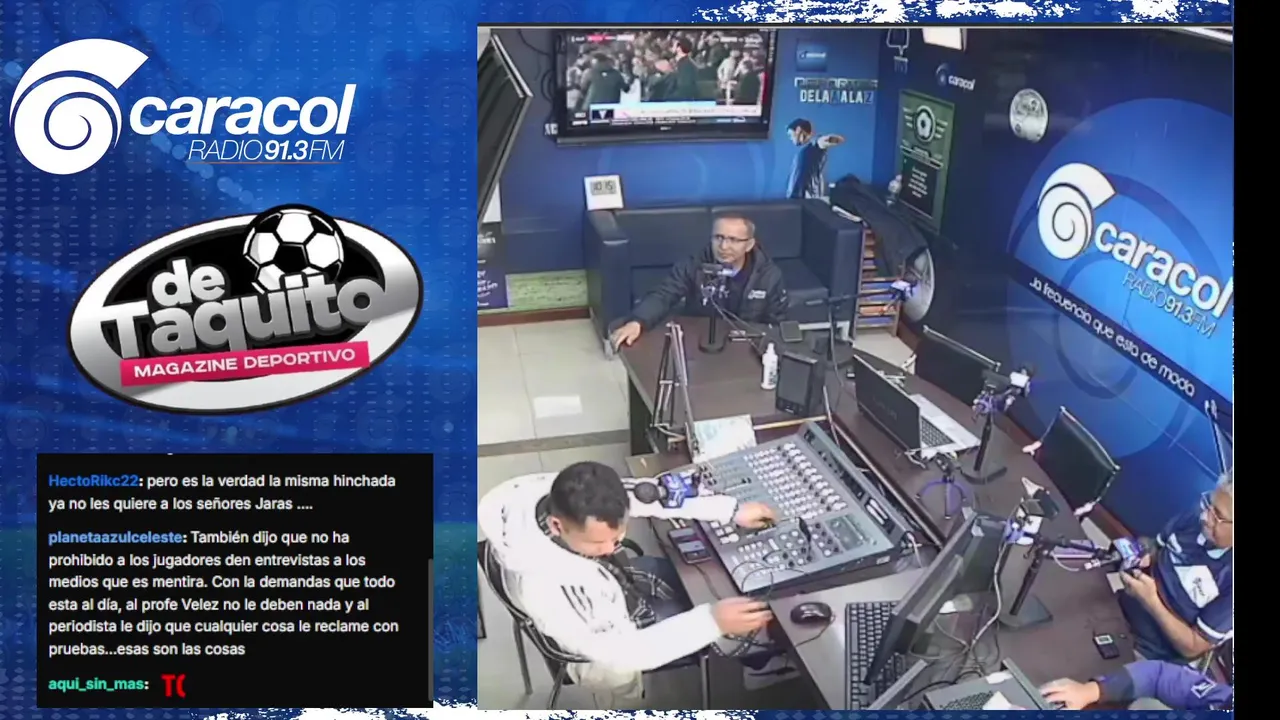This screenshot has height=720, width=1280.
Task: Select username planetaazulceleste in chat
Action: tap(115, 537)
